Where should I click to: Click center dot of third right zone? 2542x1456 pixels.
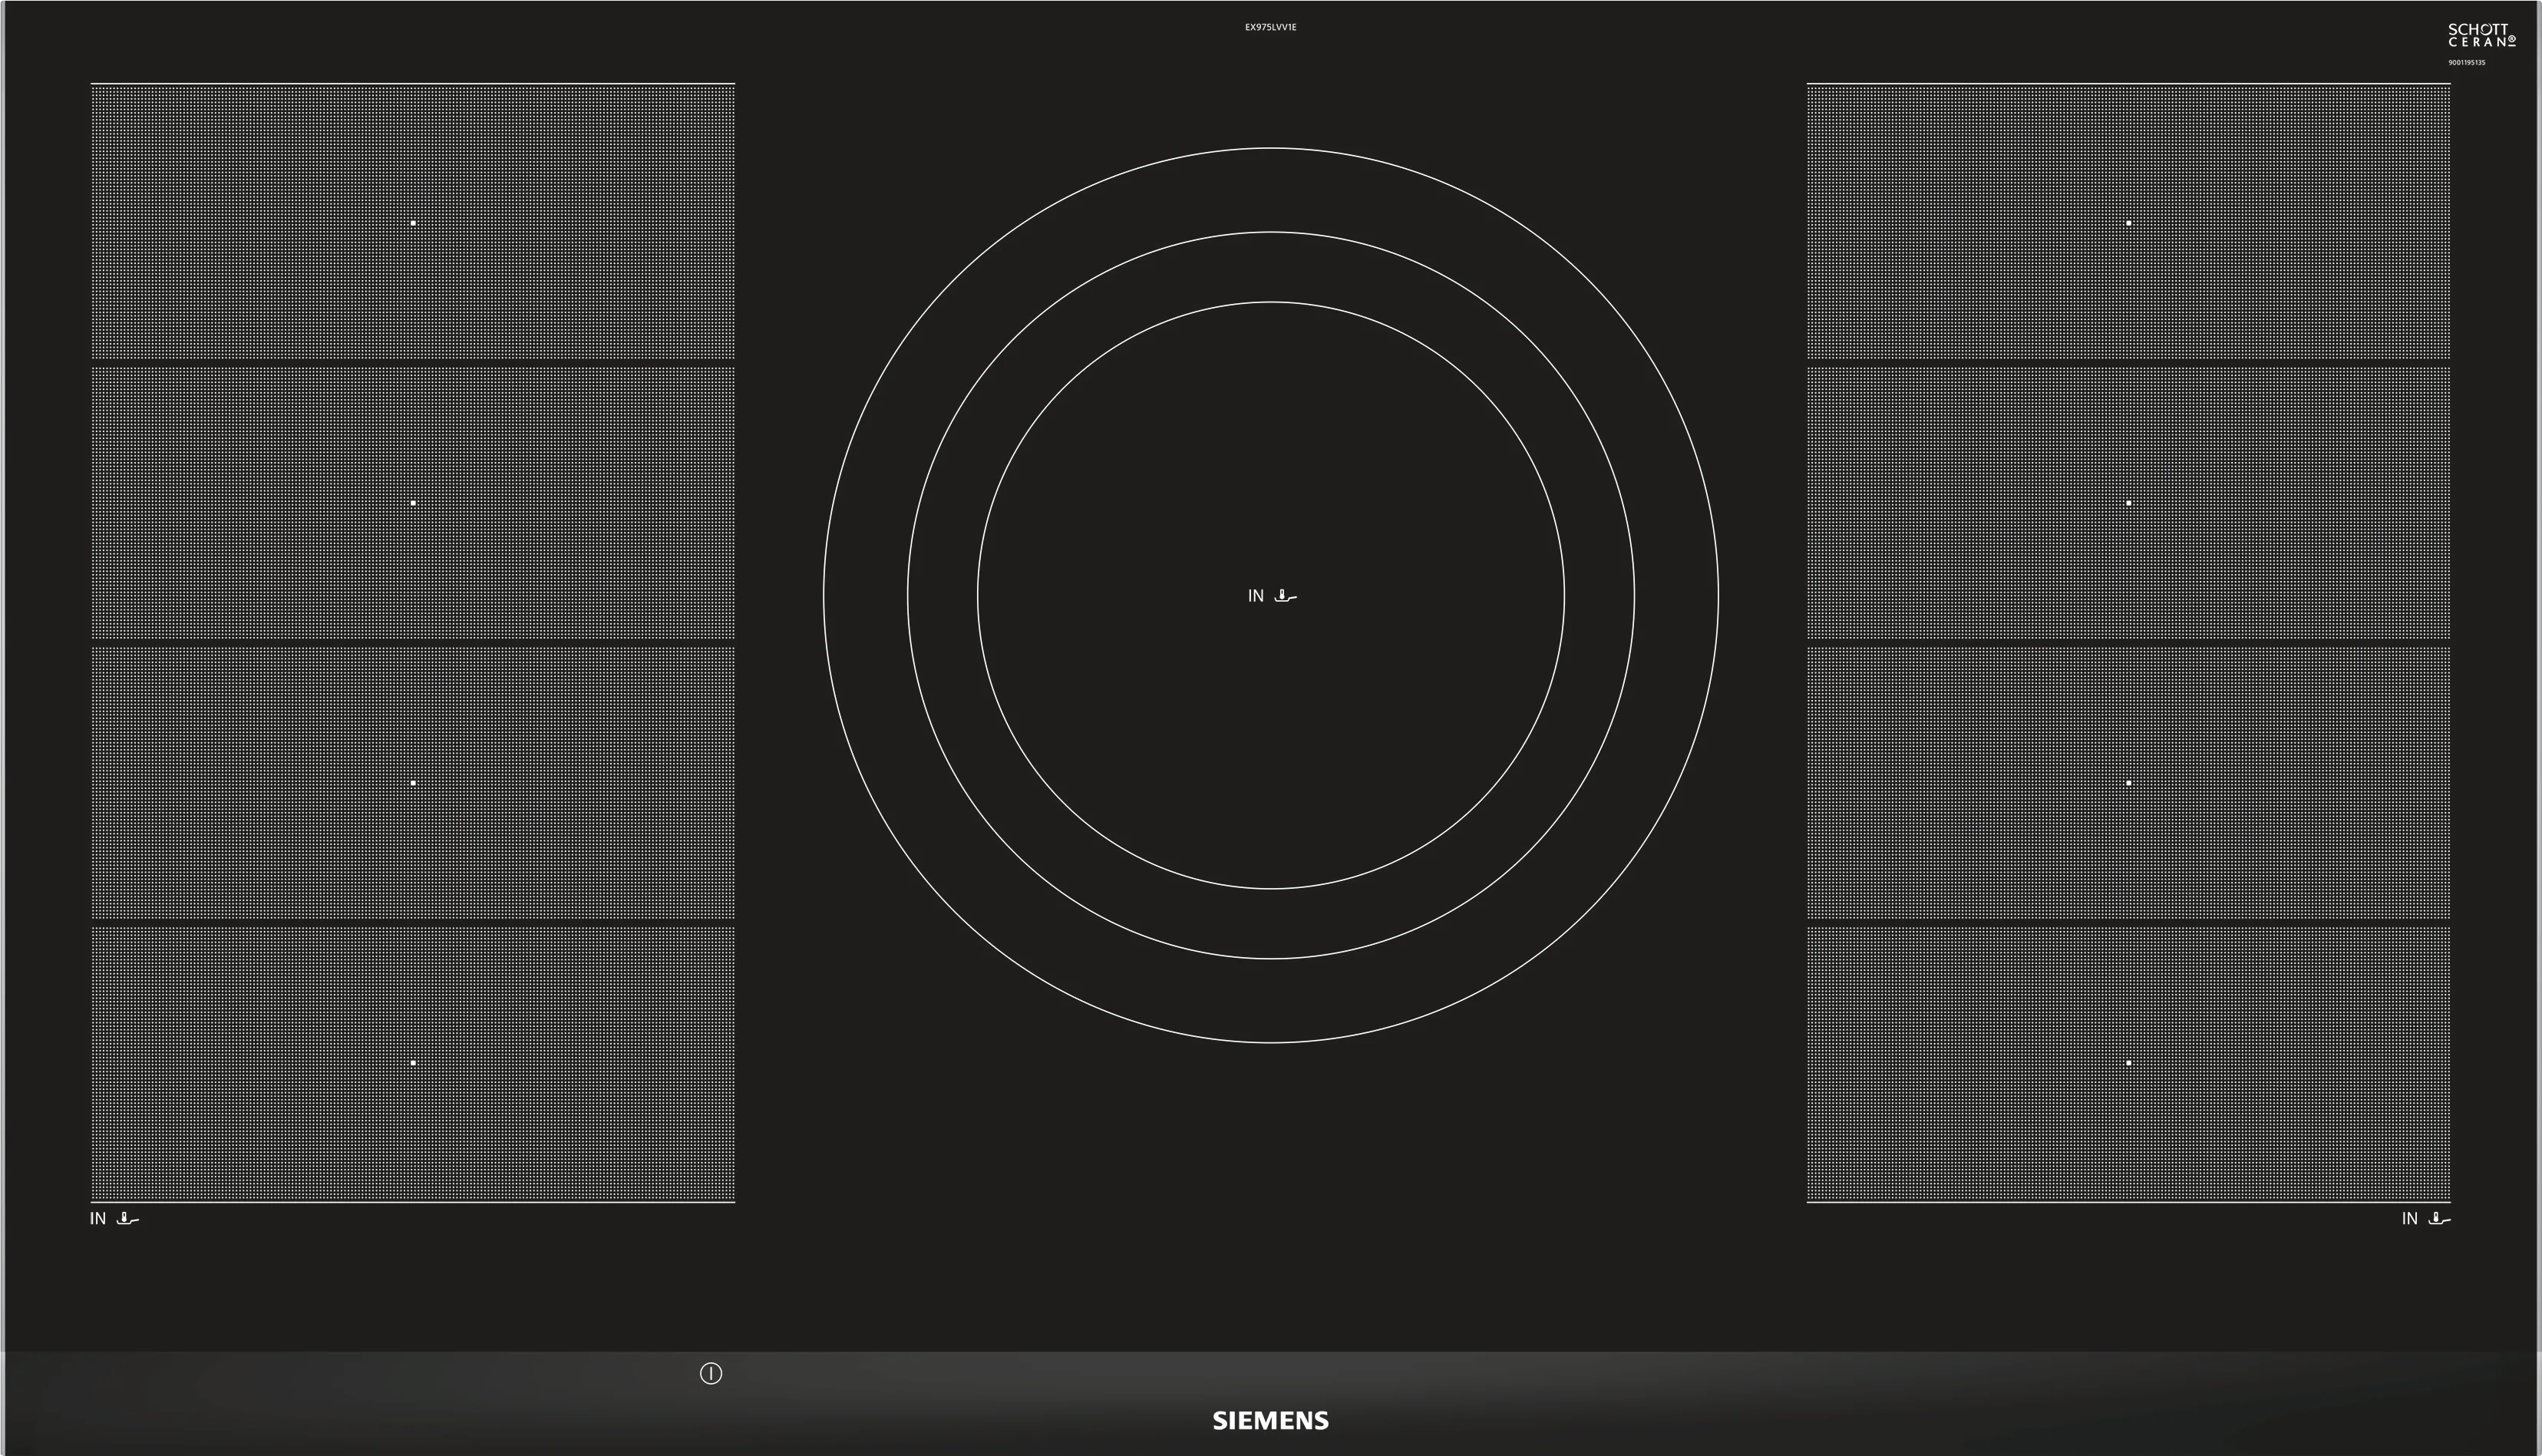point(2129,783)
